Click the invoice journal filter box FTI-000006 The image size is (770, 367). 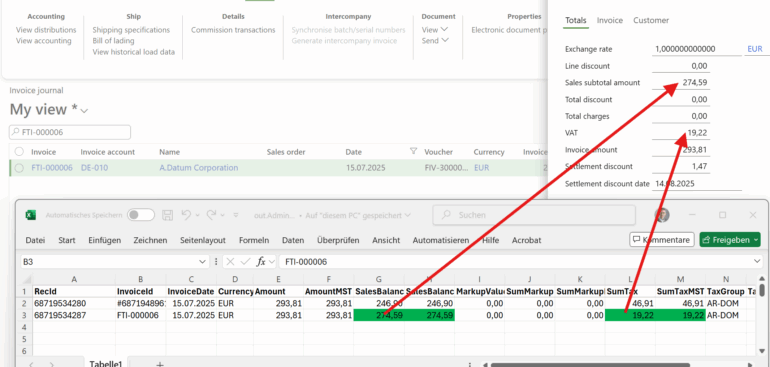(70, 132)
